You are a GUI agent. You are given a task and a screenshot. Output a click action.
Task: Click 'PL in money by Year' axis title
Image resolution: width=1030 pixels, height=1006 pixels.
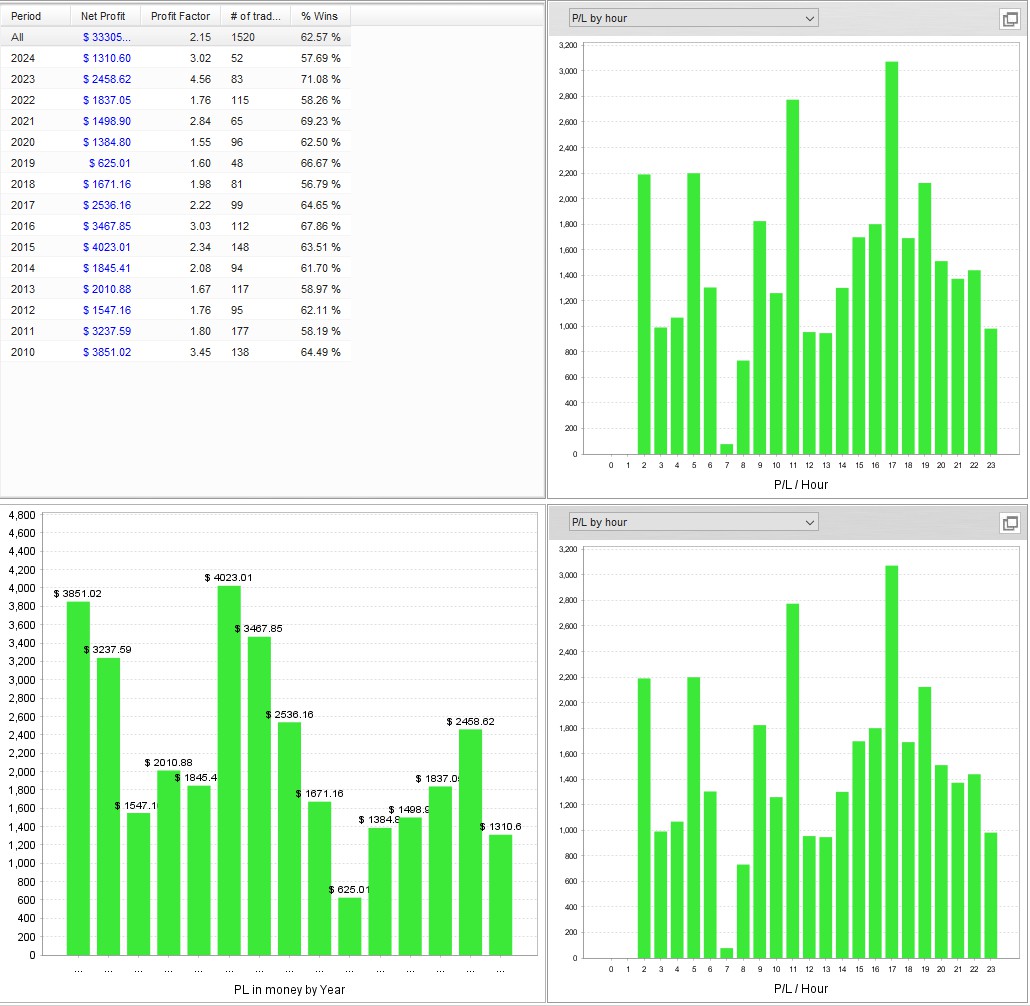289,990
